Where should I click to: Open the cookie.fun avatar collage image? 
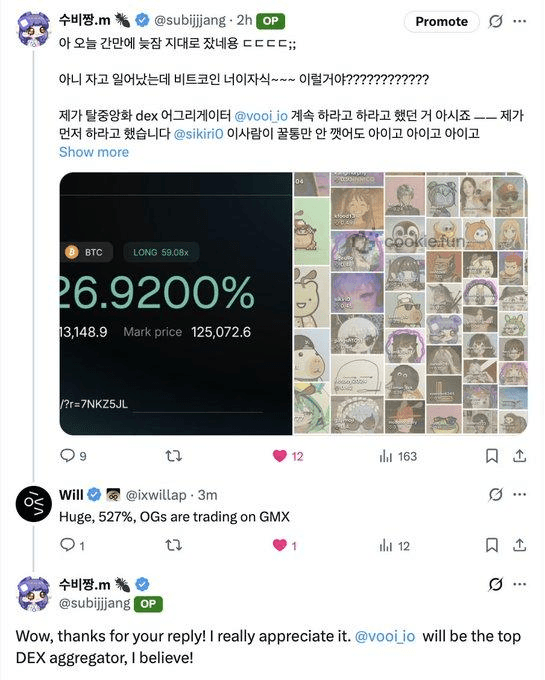(x=411, y=304)
